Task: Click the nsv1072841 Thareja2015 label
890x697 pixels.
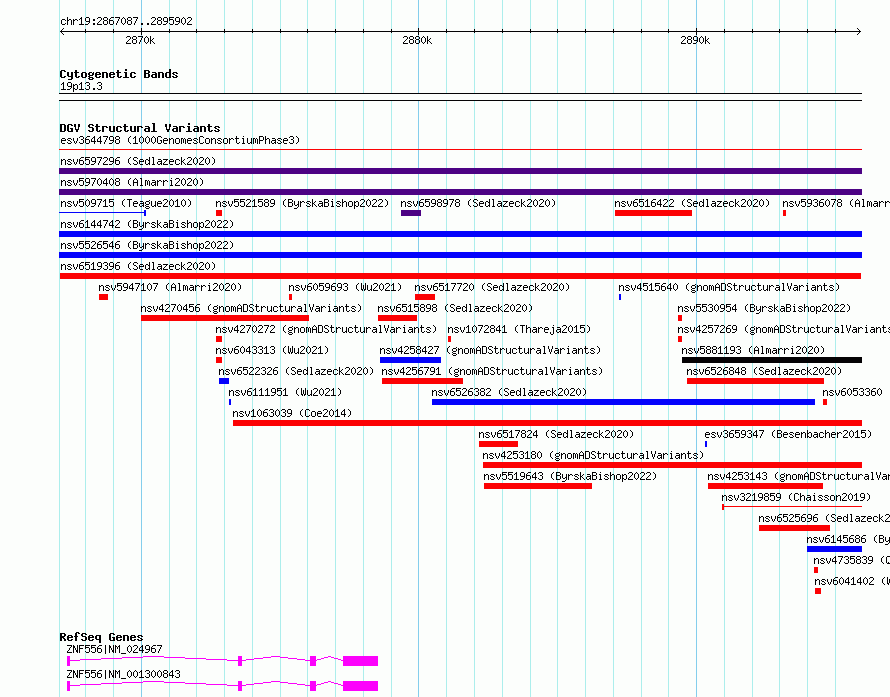Action: point(519,329)
